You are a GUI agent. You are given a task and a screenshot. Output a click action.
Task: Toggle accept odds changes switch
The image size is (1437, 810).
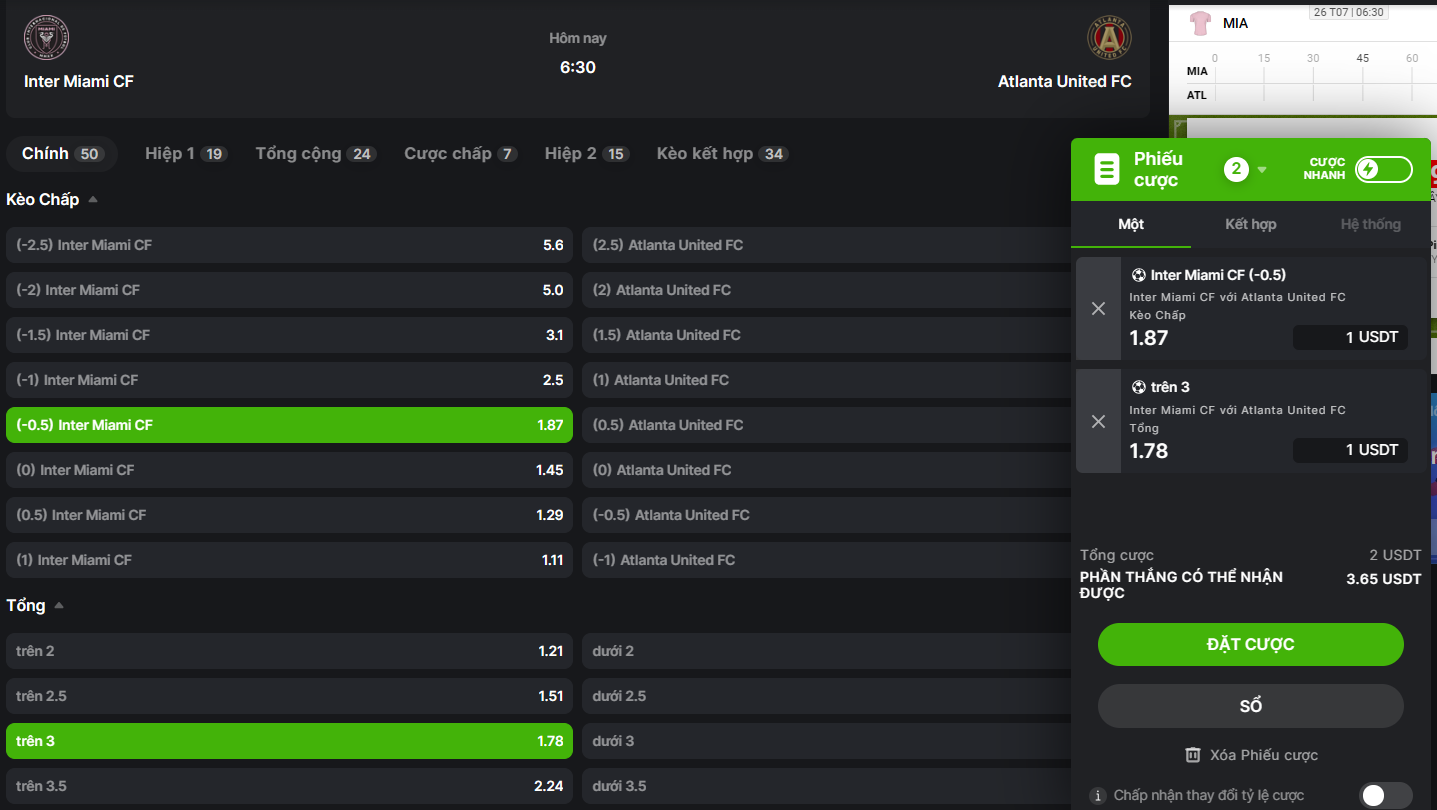tap(1385, 795)
